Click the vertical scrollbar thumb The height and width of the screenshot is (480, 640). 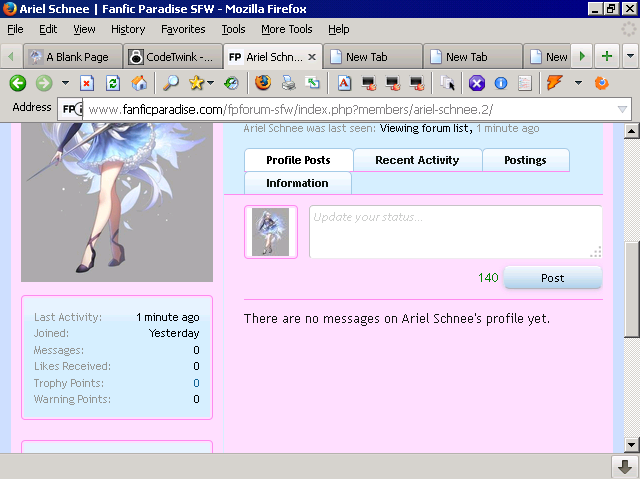631,289
